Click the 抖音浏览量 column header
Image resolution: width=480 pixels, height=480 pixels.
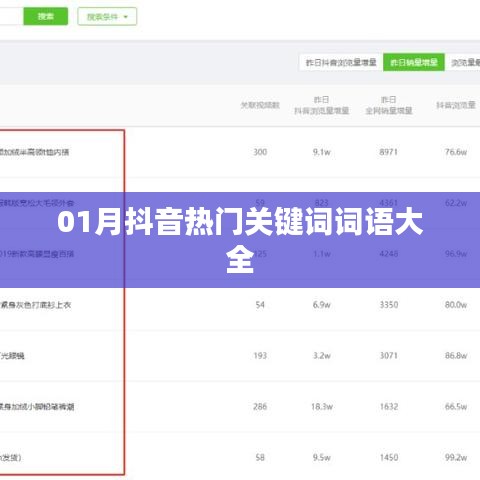456,105
